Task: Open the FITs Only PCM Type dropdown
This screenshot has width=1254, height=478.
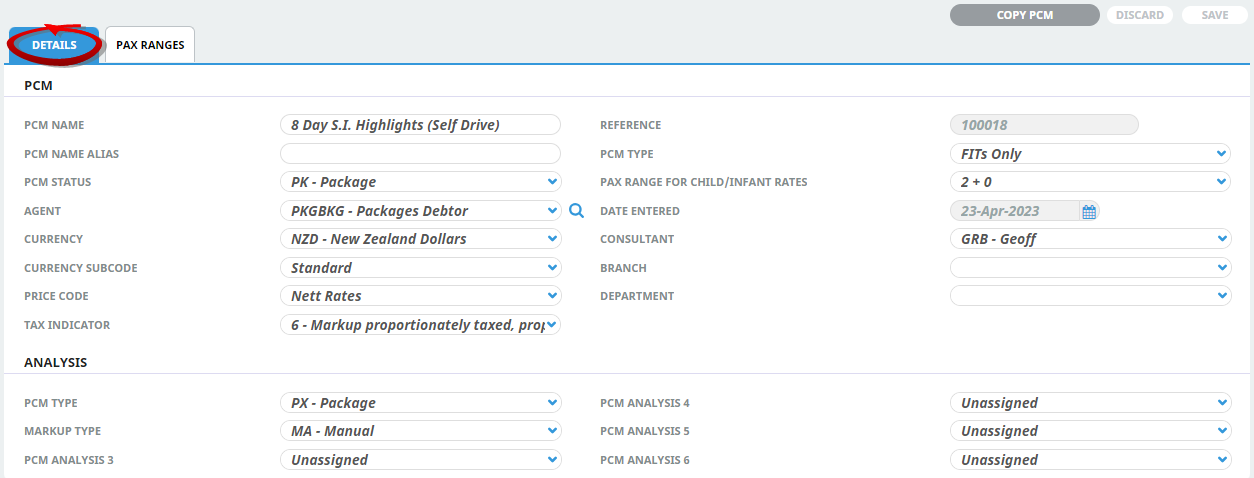Action: pyautogui.click(x=1089, y=154)
